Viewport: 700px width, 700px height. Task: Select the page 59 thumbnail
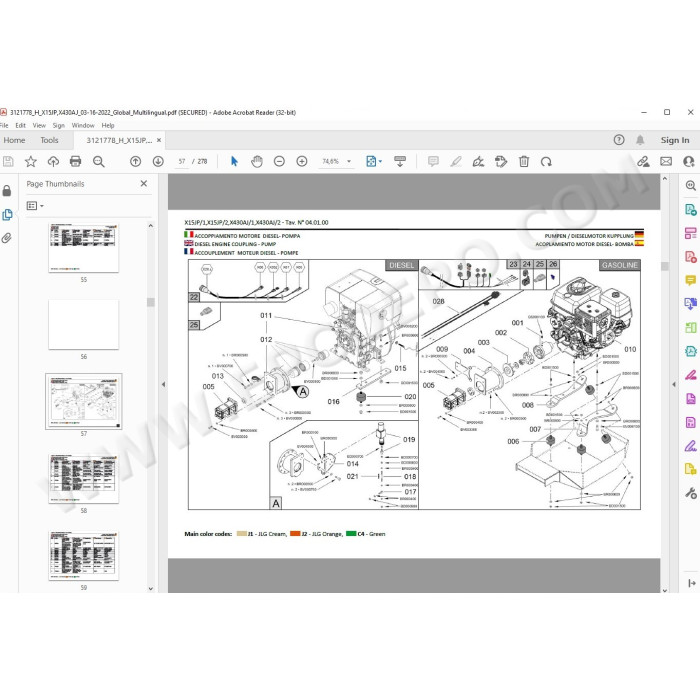pos(83,555)
